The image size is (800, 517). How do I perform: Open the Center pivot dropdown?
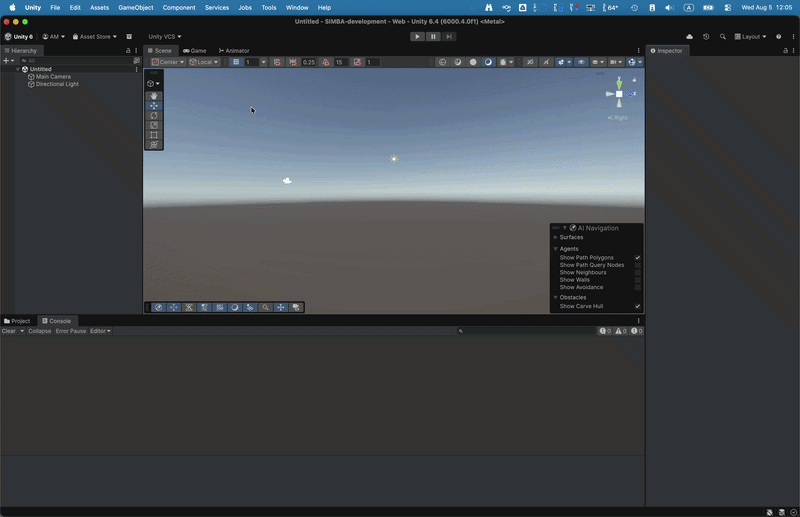pos(168,62)
